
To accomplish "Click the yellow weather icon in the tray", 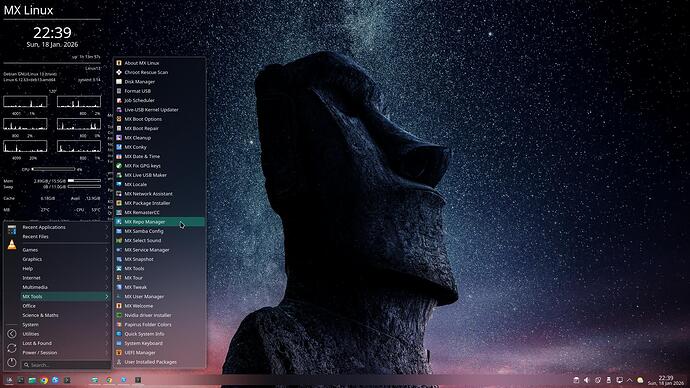I will (640, 380).
